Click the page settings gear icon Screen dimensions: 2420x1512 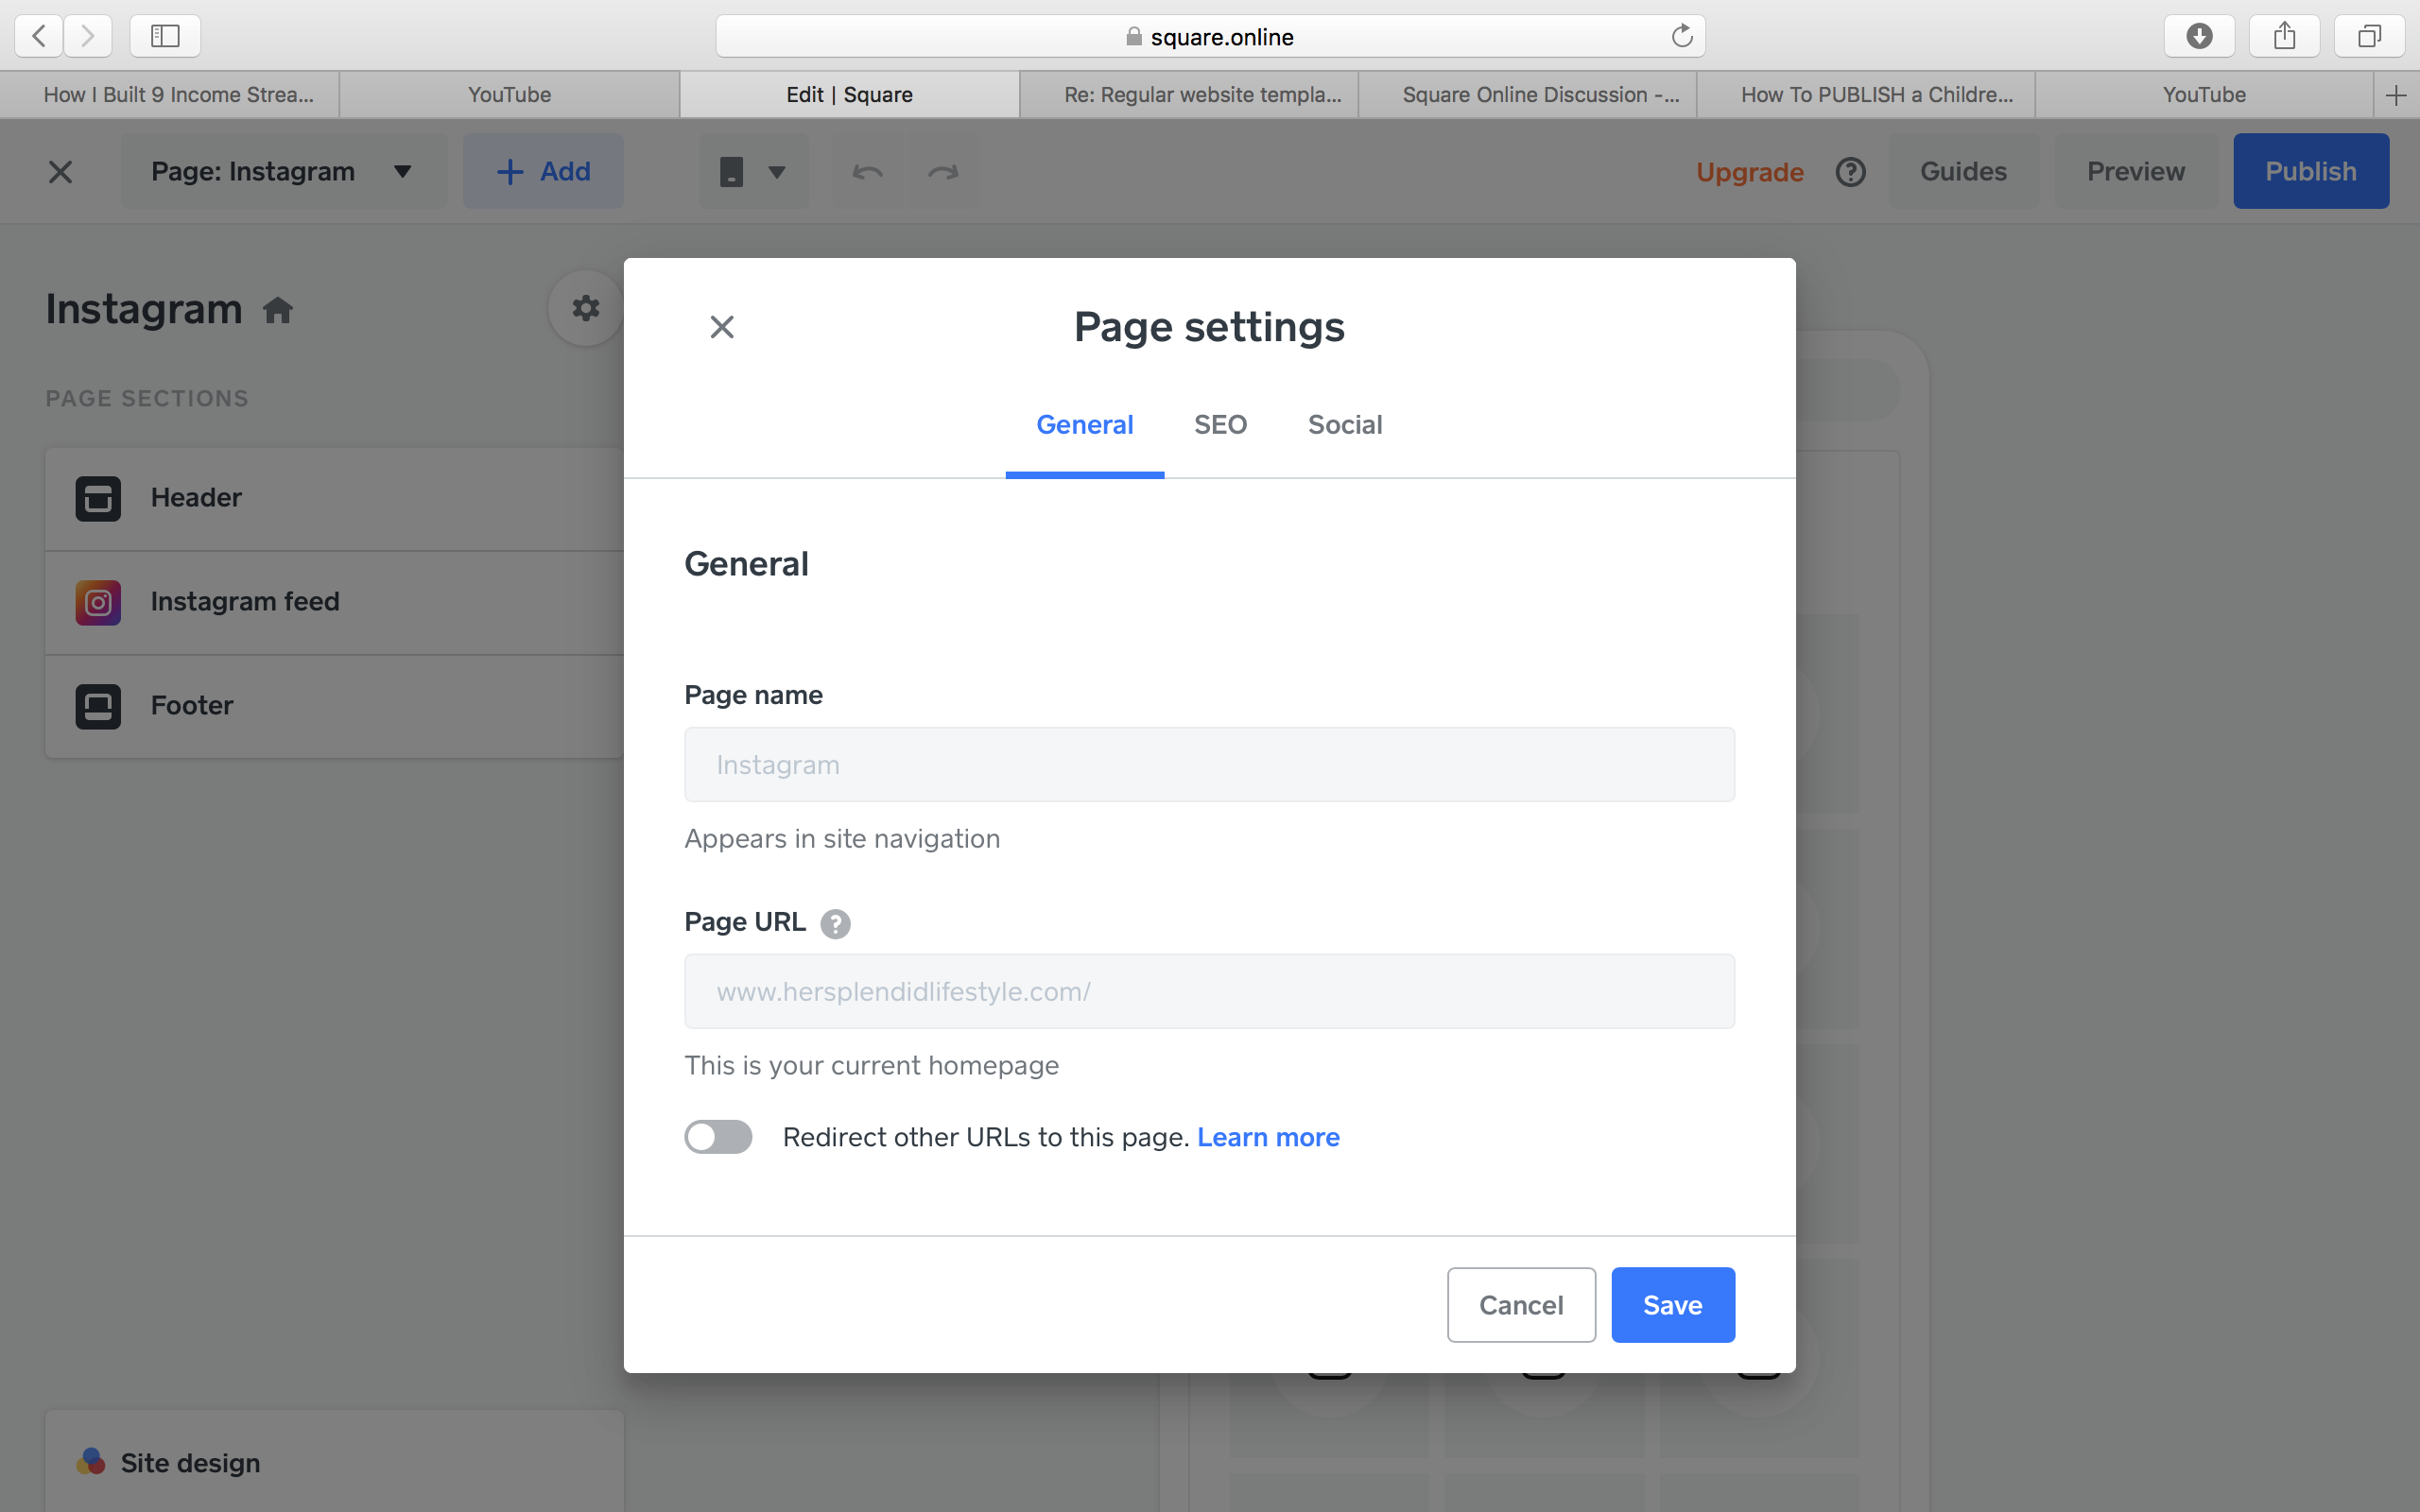coord(586,308)
